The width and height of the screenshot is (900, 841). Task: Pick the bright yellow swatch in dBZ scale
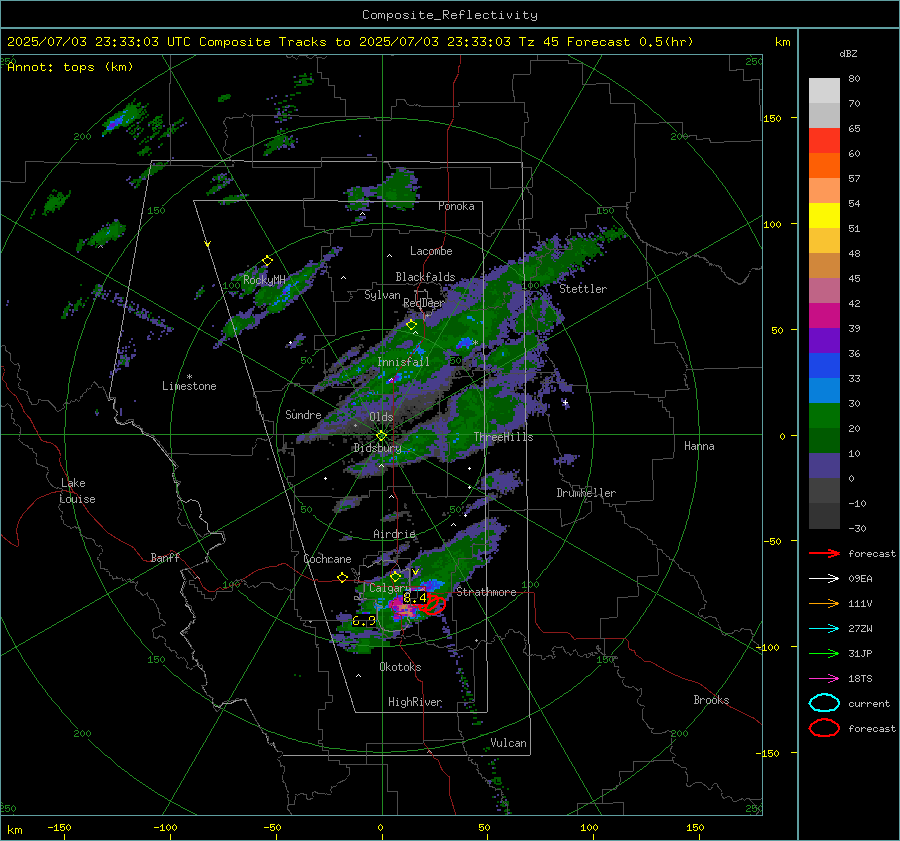824,216
